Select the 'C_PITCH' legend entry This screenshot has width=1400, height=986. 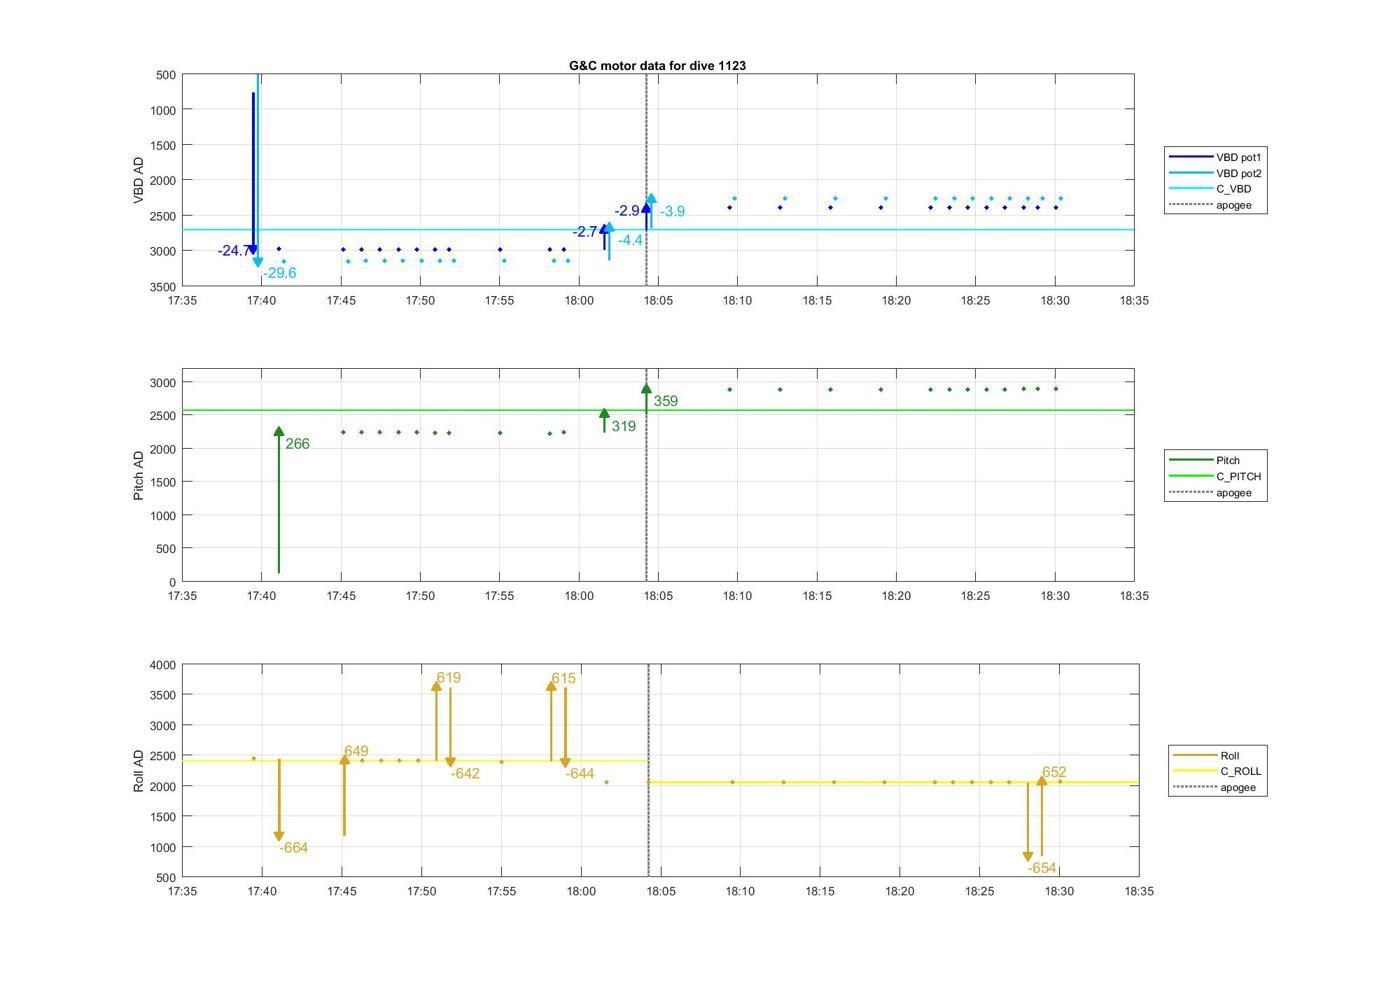tap(1215, 476)
